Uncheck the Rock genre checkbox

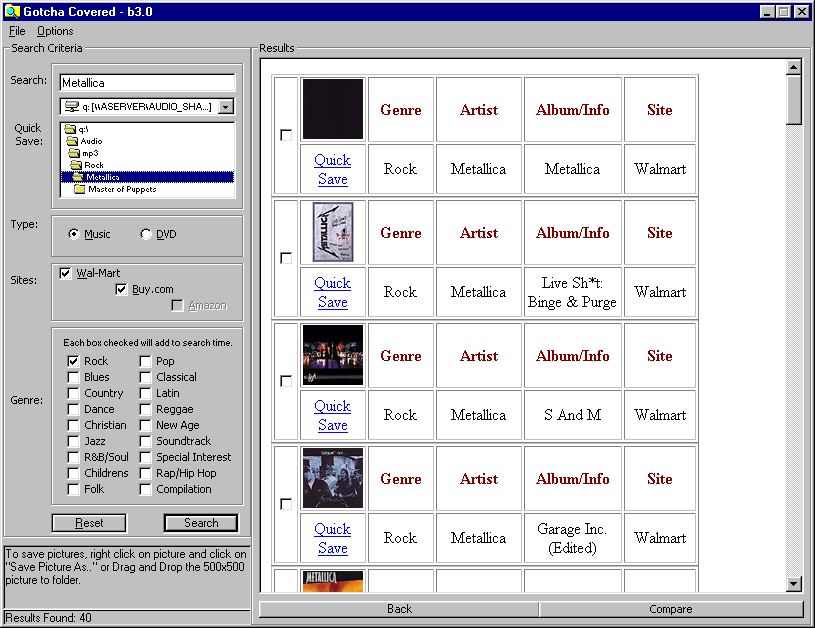click(73, 361)
